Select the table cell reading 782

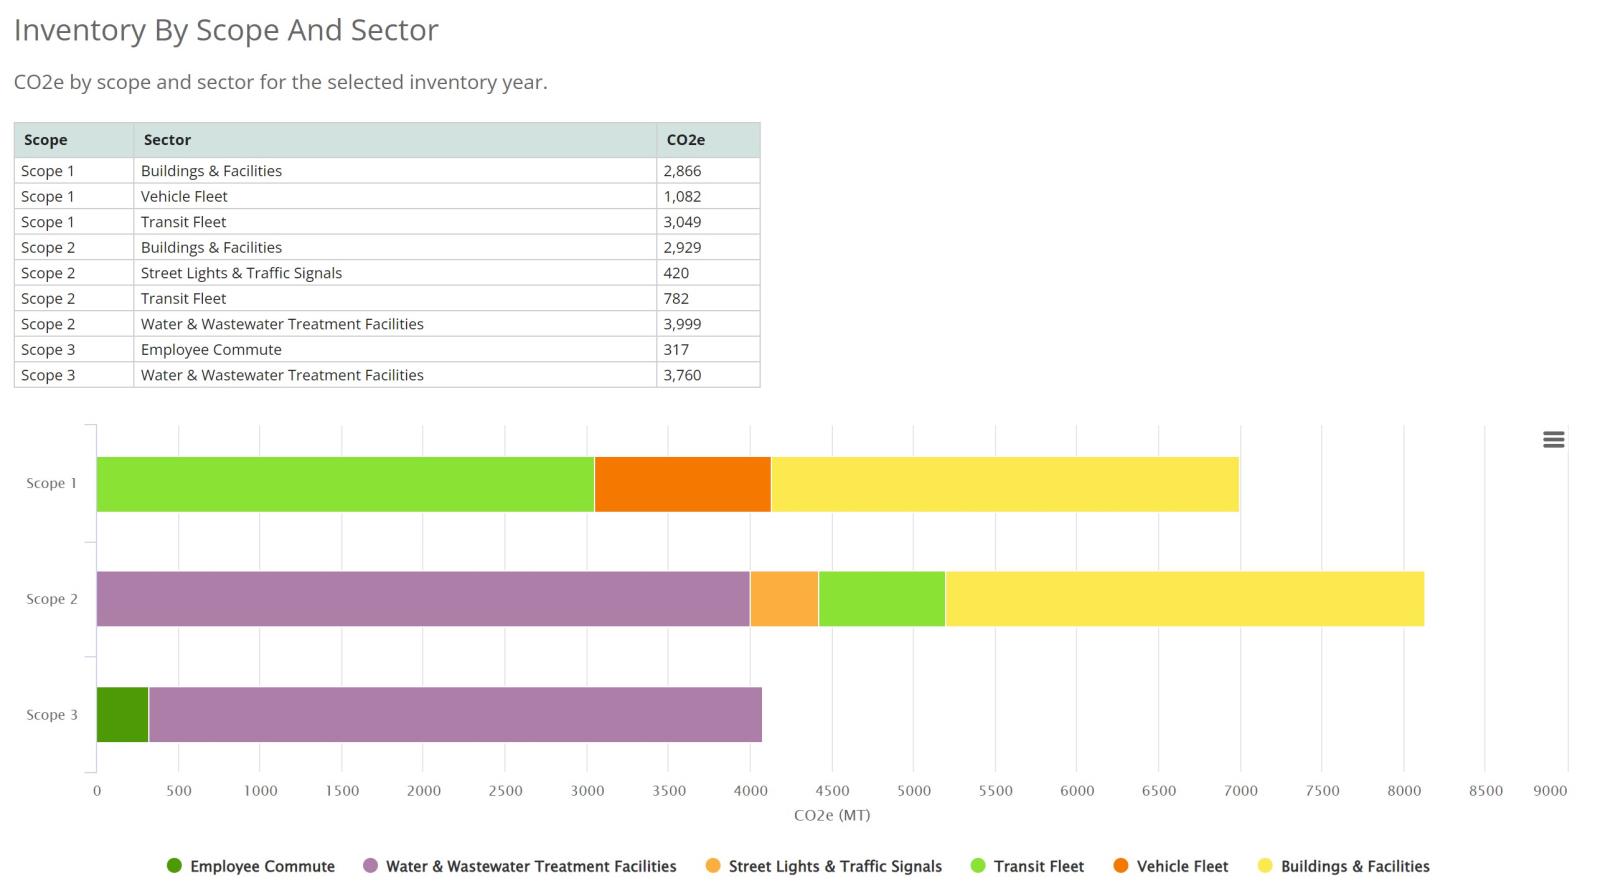[708, 298]
